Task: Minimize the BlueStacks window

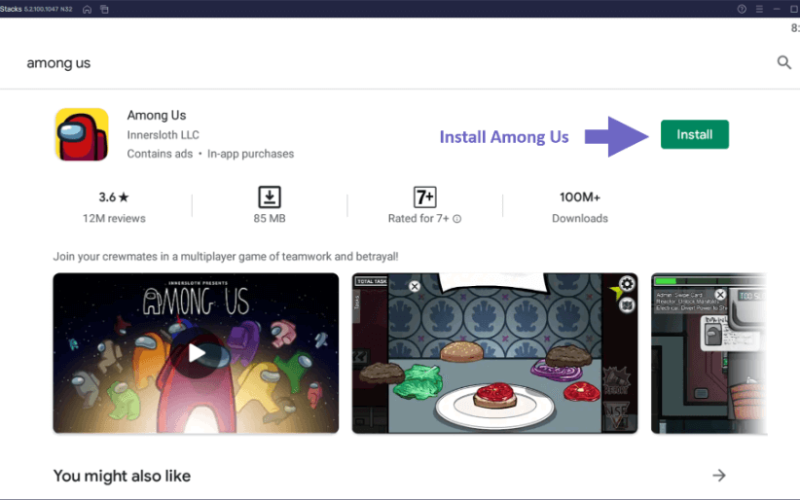Action: point(777,9)
